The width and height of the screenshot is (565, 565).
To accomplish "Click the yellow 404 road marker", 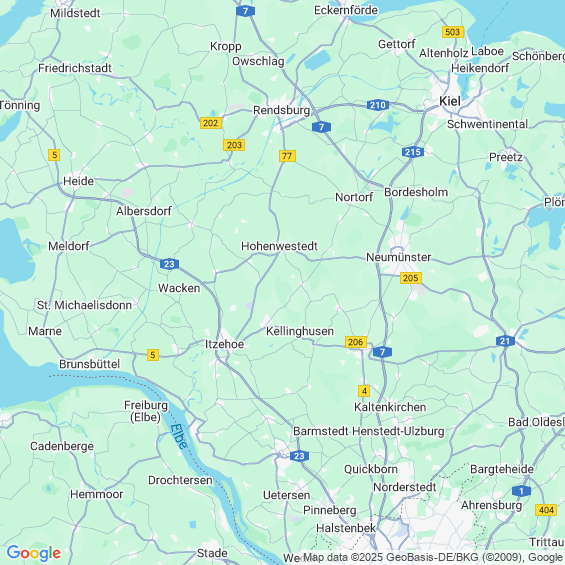I will pyautogui.click(x=546, y=510).
